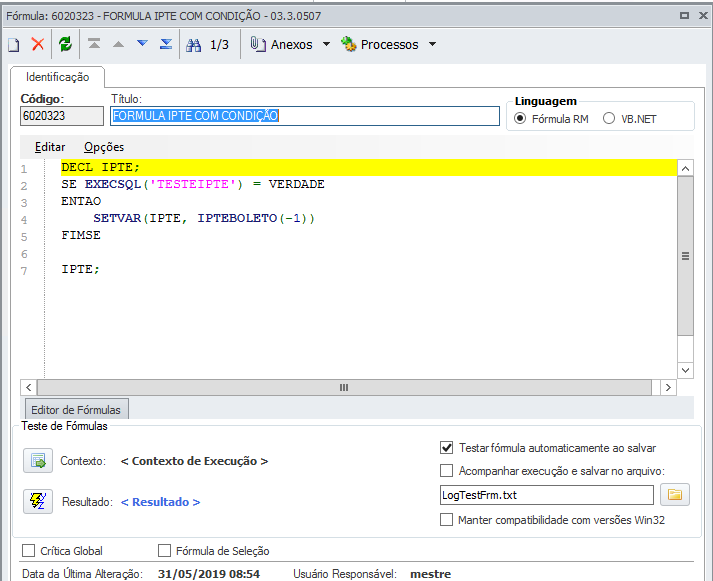Viewport: 713px width, 581px height.
Task: Click code line DECL IPTE;
Action: coord(100,167)
